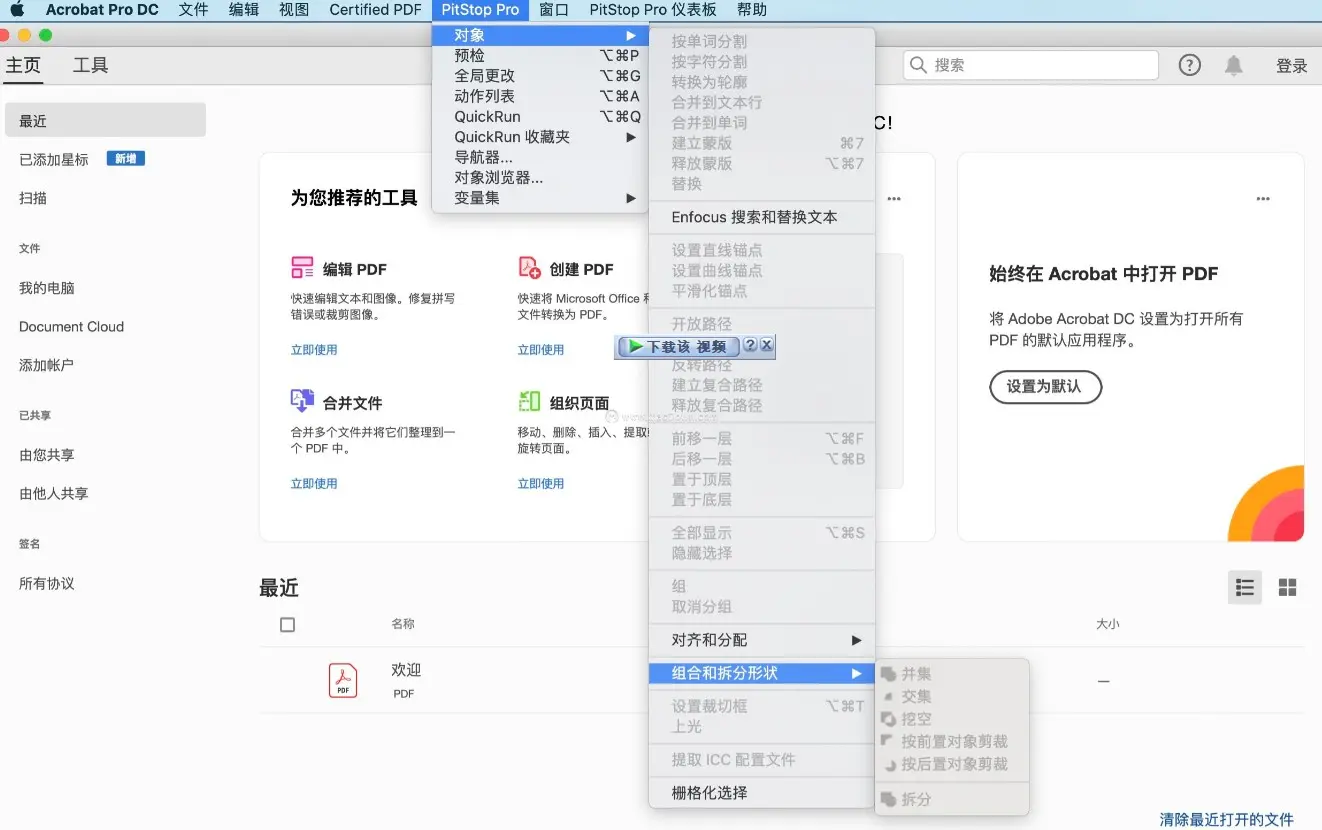Open the 文件 menu
The image size is (1322, 830).
pos(194,10)
